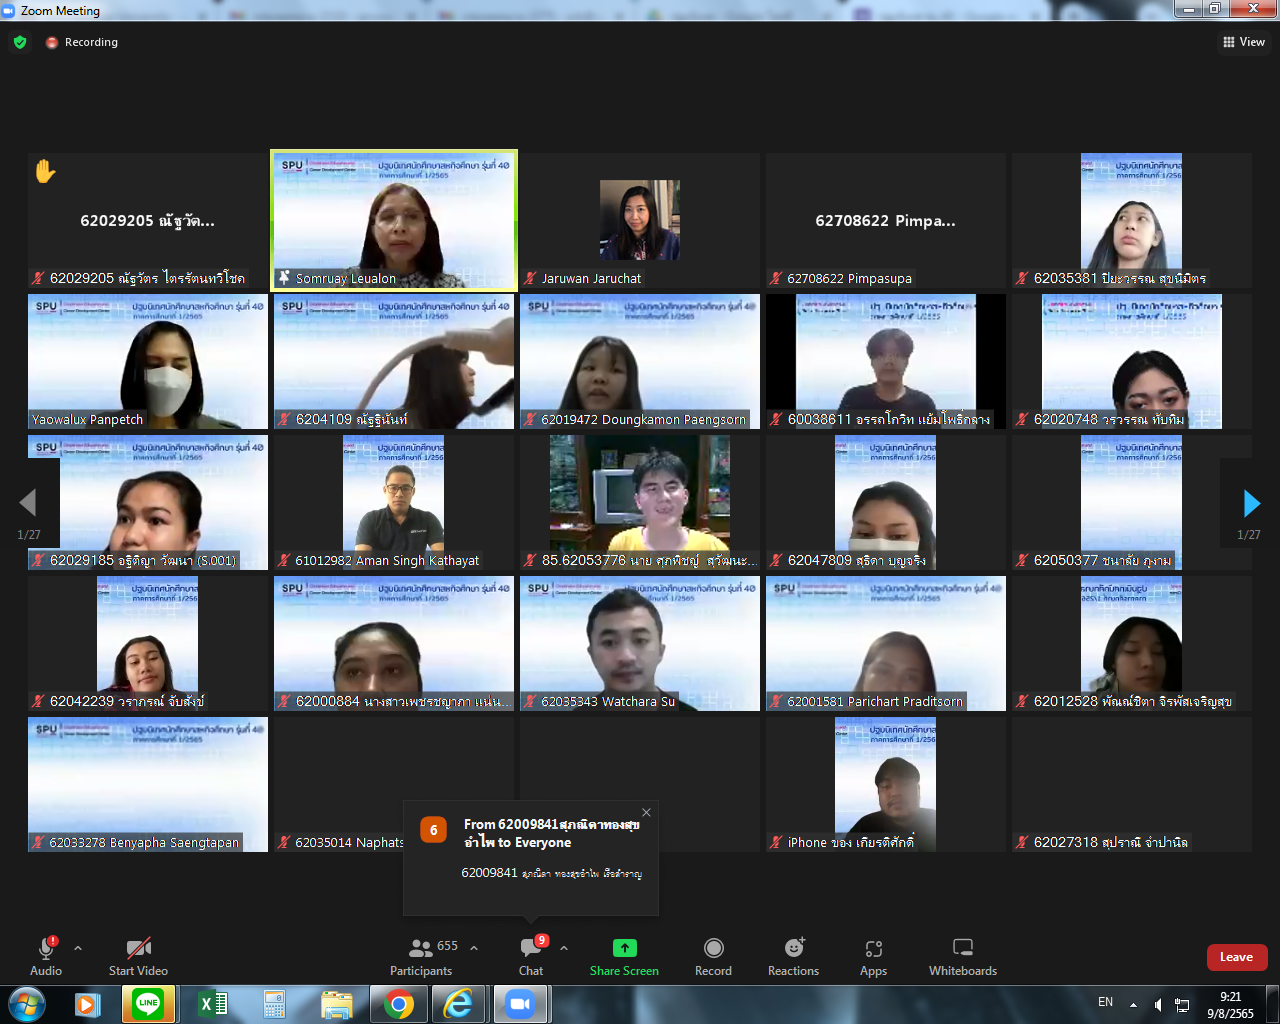Open the View layout menu
Image resolution: width=1280 pixels, height=1024 pixels.
pyautogui.click(x=1243, y=42)
